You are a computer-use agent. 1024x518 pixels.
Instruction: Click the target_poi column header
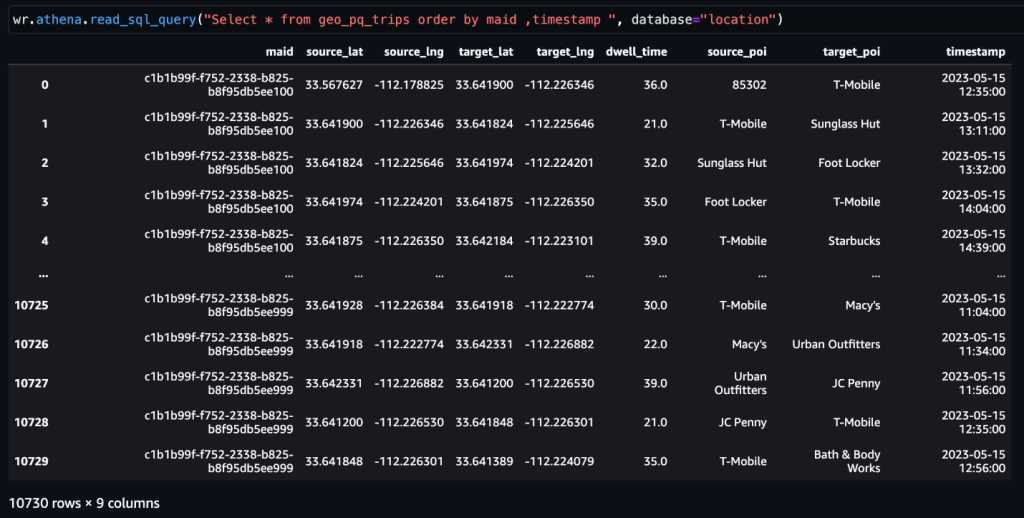tap(851, 52)
